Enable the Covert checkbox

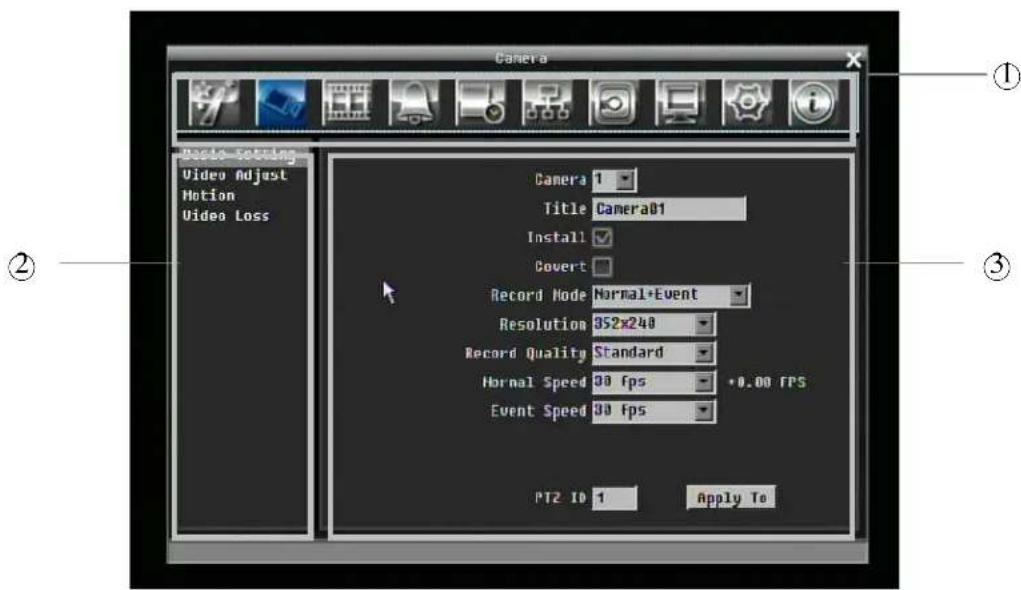point(602,266)
